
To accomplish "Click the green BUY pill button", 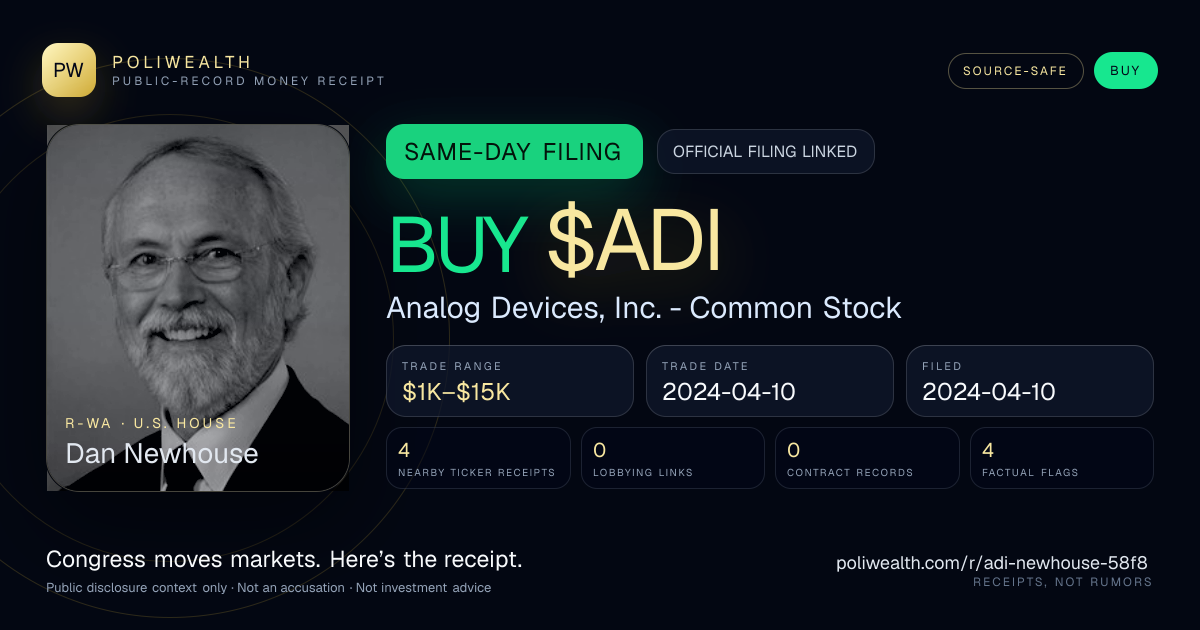I will click(x=1125, y=71).
